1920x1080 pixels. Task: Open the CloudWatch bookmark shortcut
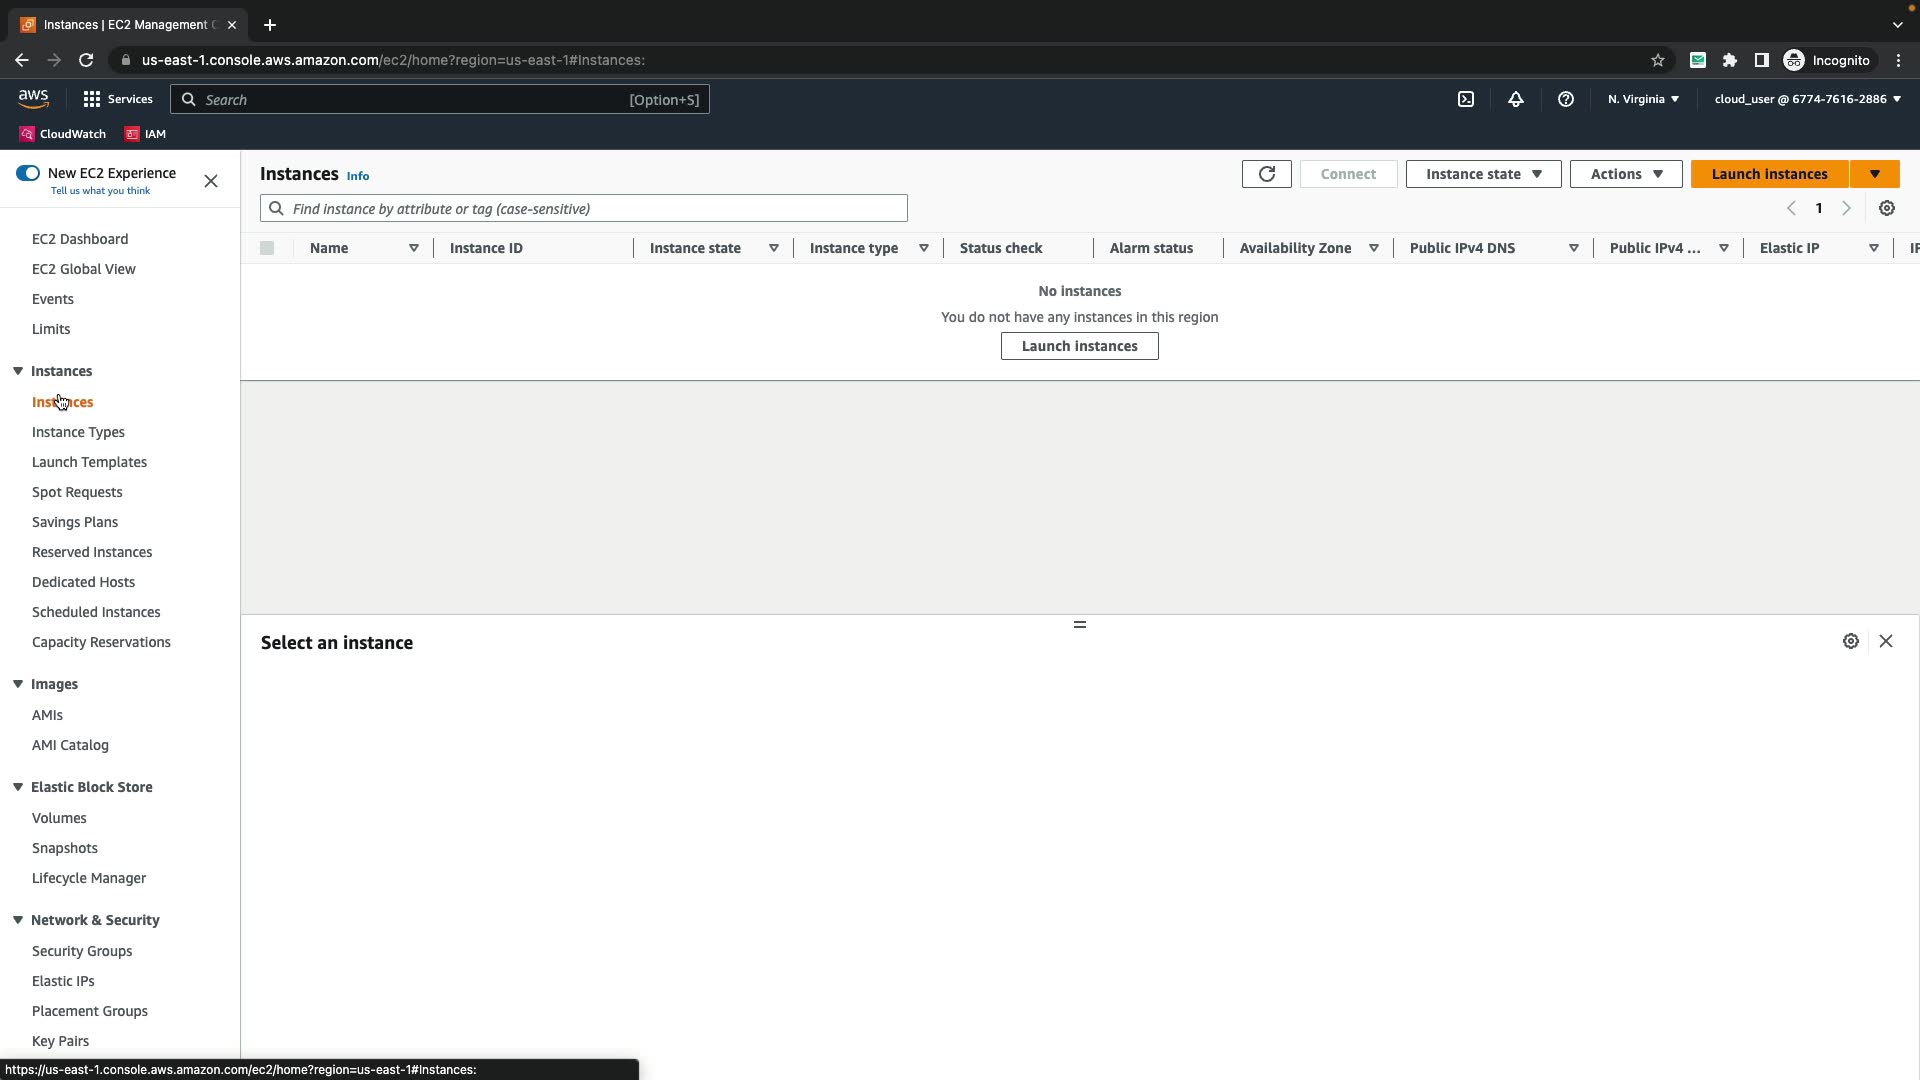pos(62,134)
